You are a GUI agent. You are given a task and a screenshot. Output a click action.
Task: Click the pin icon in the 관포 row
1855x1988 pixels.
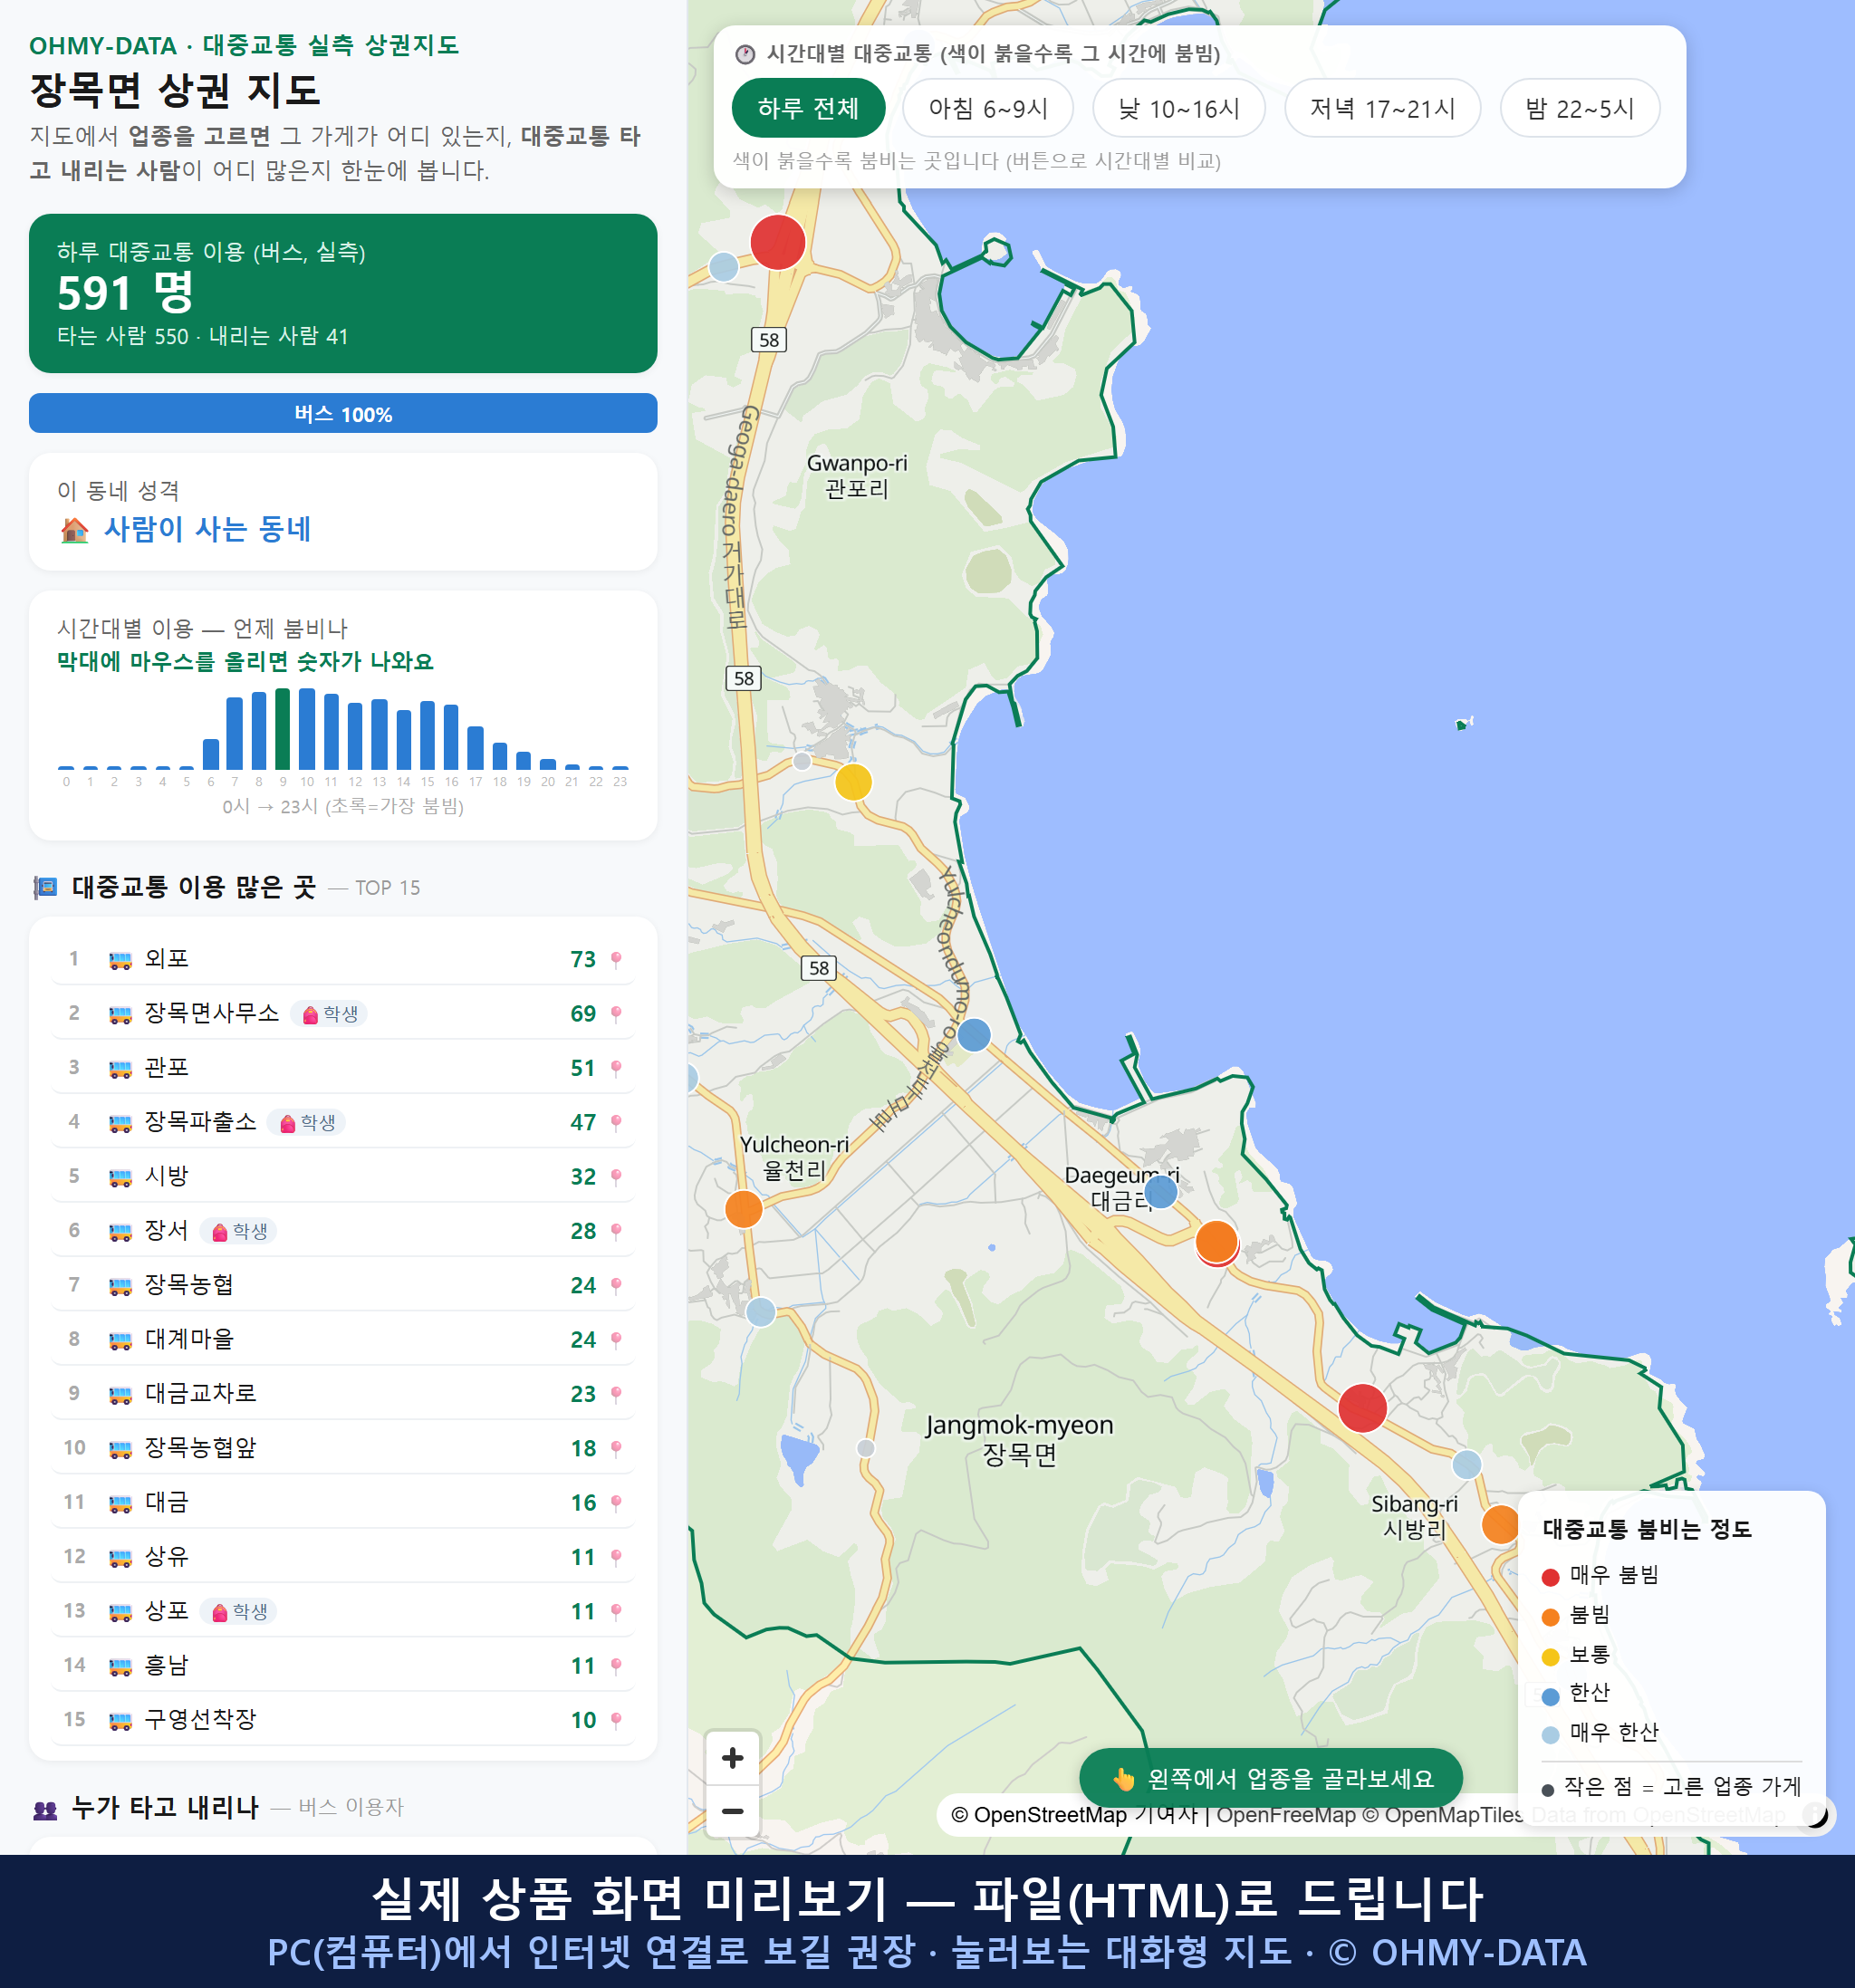pyautogui.click(x=616, y=1068)
